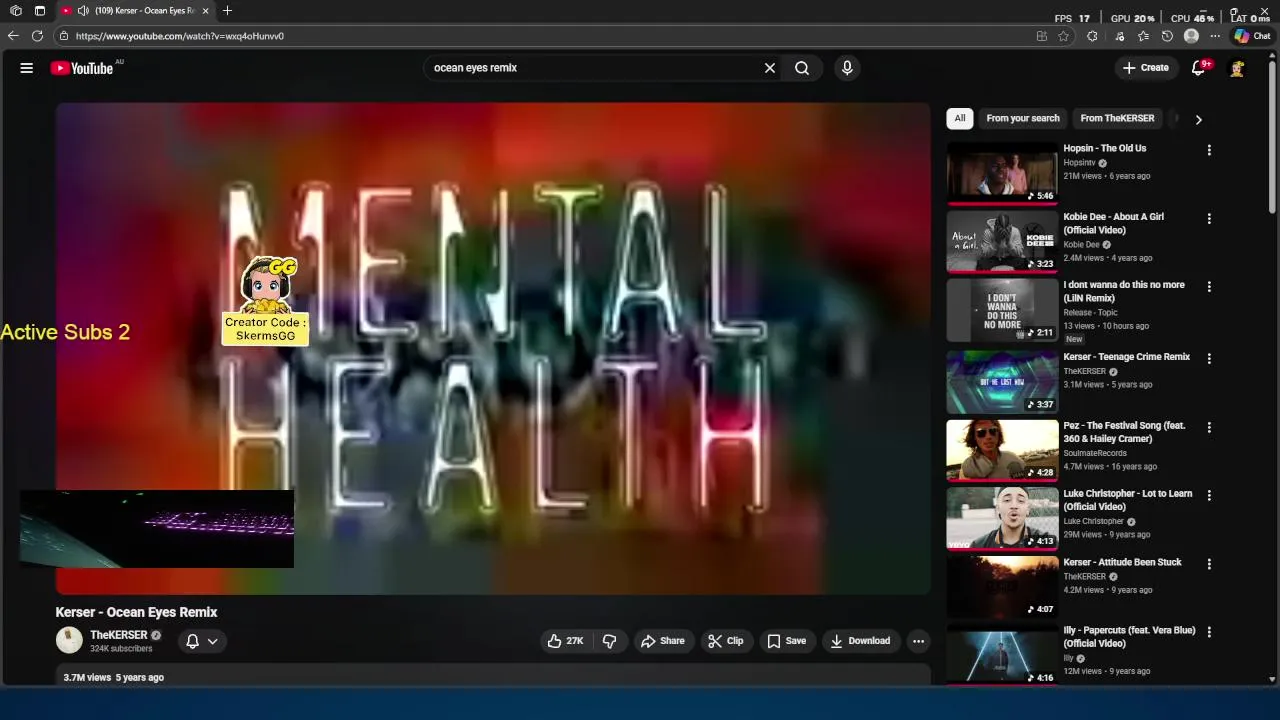This screenshot has height=720, width=1280.
Task: Go to the YouTube home logo
Action: click(x=82, y=68)
